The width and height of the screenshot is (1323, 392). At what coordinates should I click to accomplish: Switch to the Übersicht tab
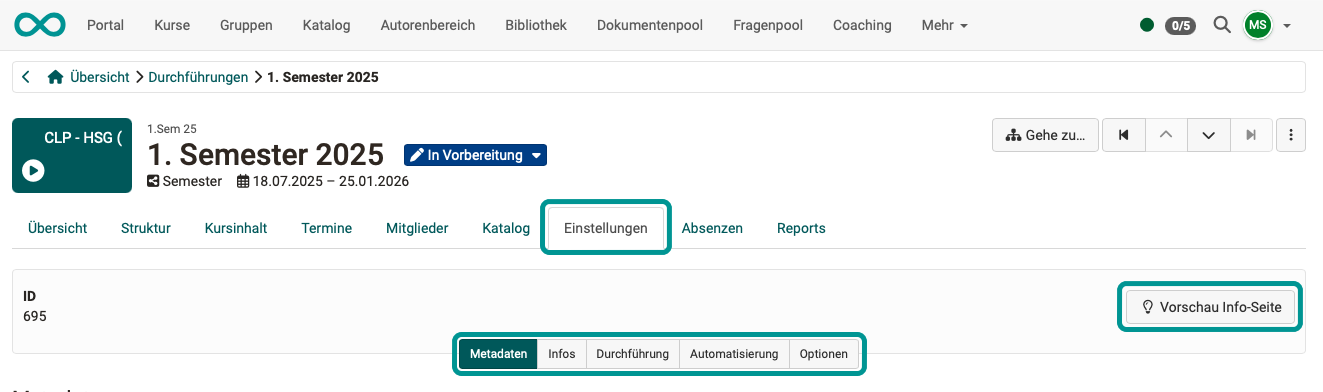pos(58,228)
